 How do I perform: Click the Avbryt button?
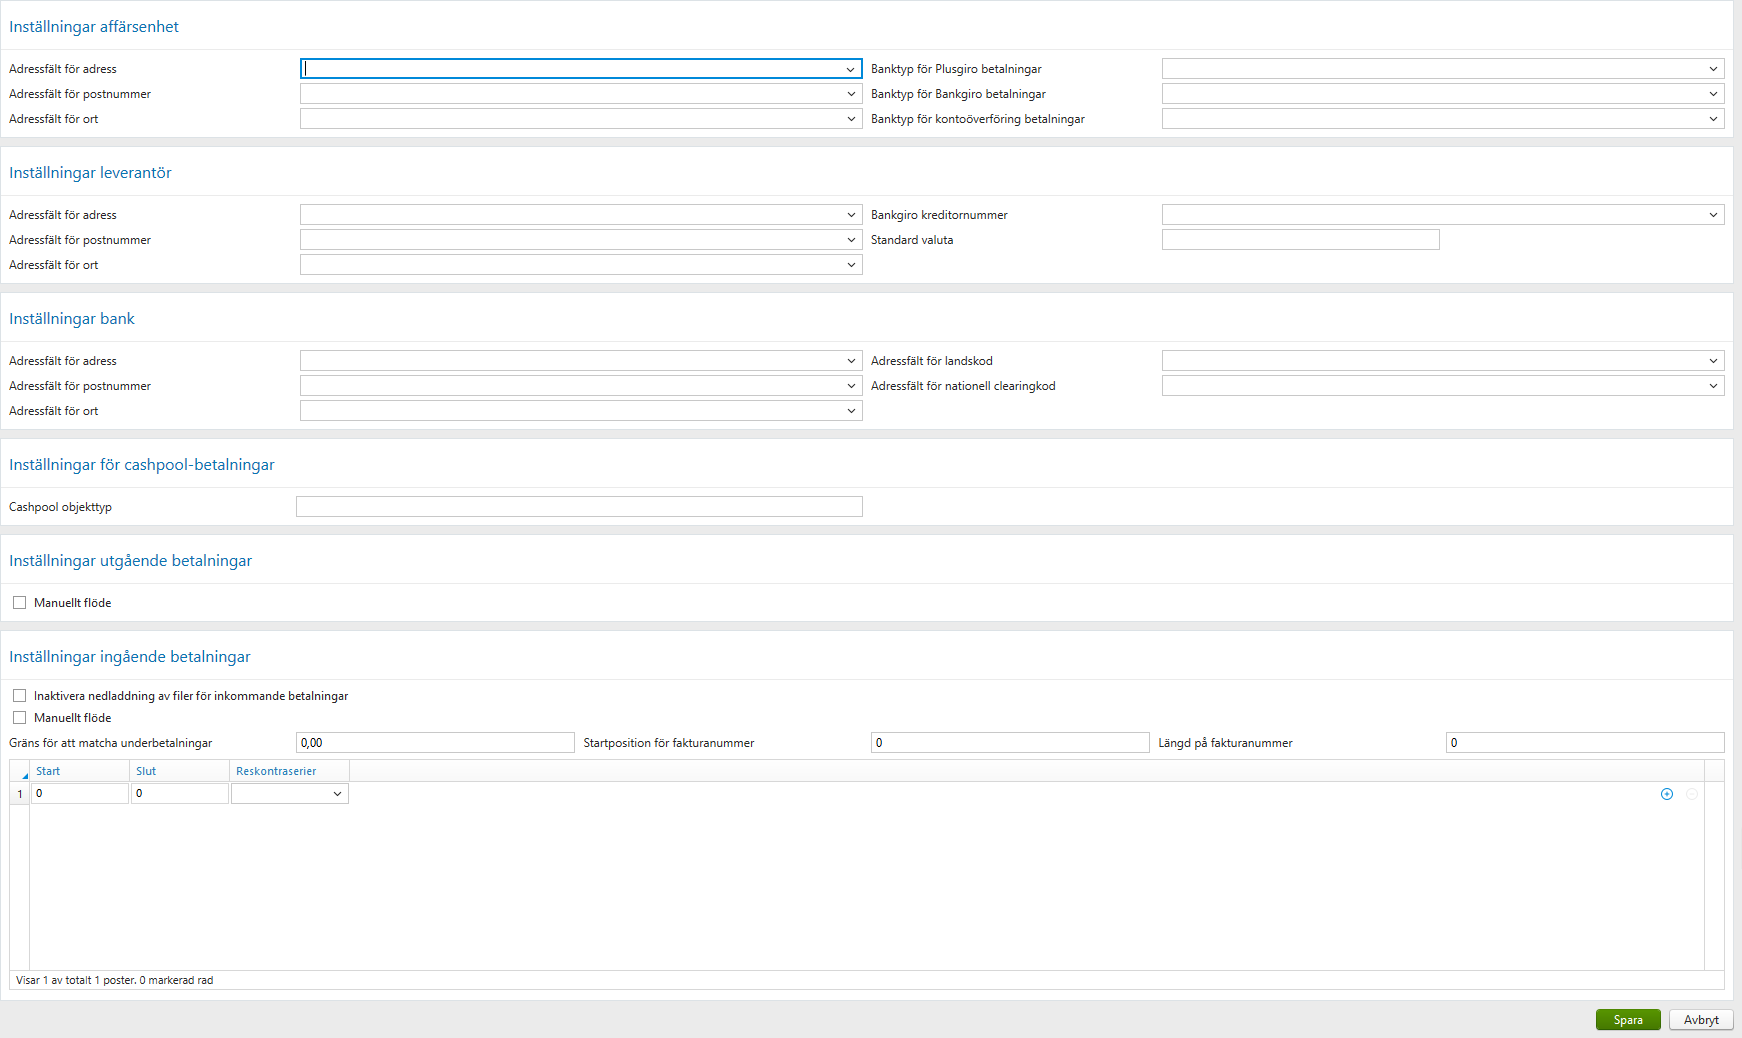(1700, 1019)
